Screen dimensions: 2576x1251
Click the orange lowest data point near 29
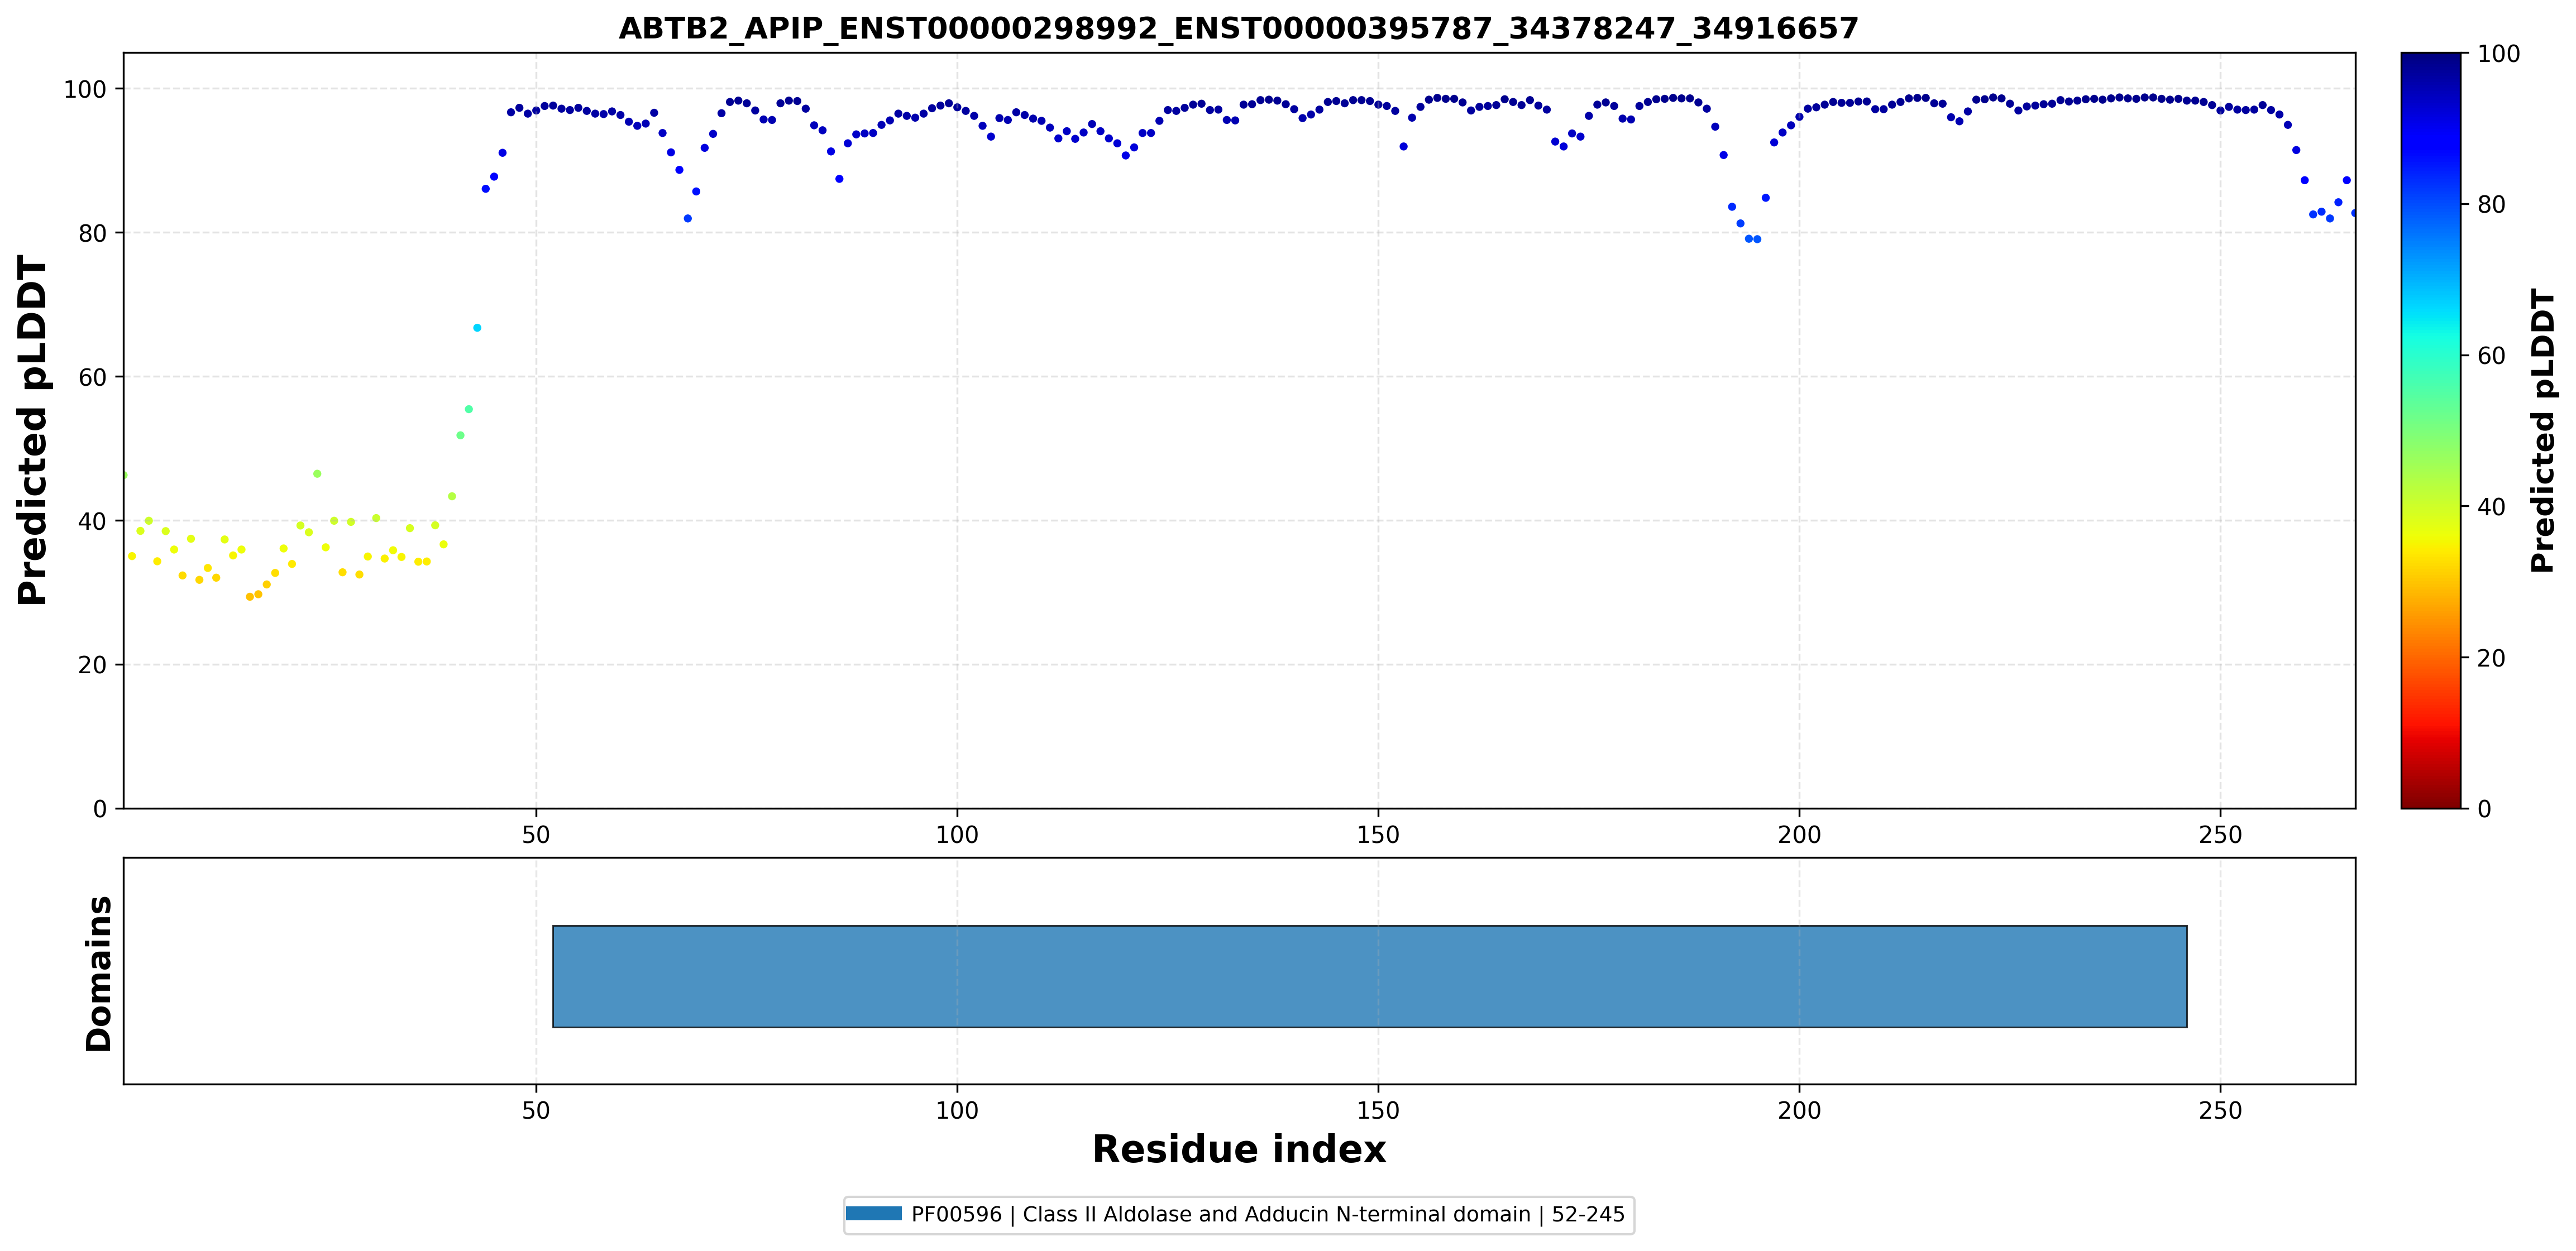coord(250,597)
